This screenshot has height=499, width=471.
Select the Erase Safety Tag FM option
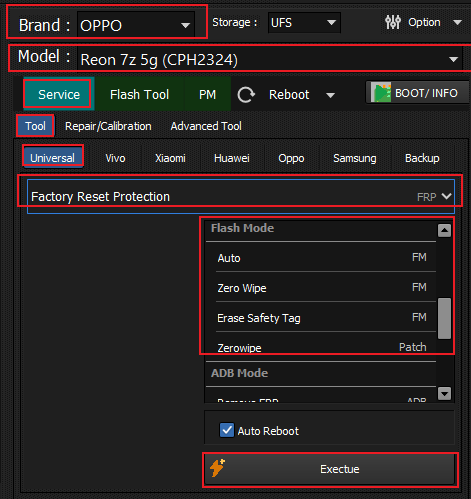[x=322, y=318]
